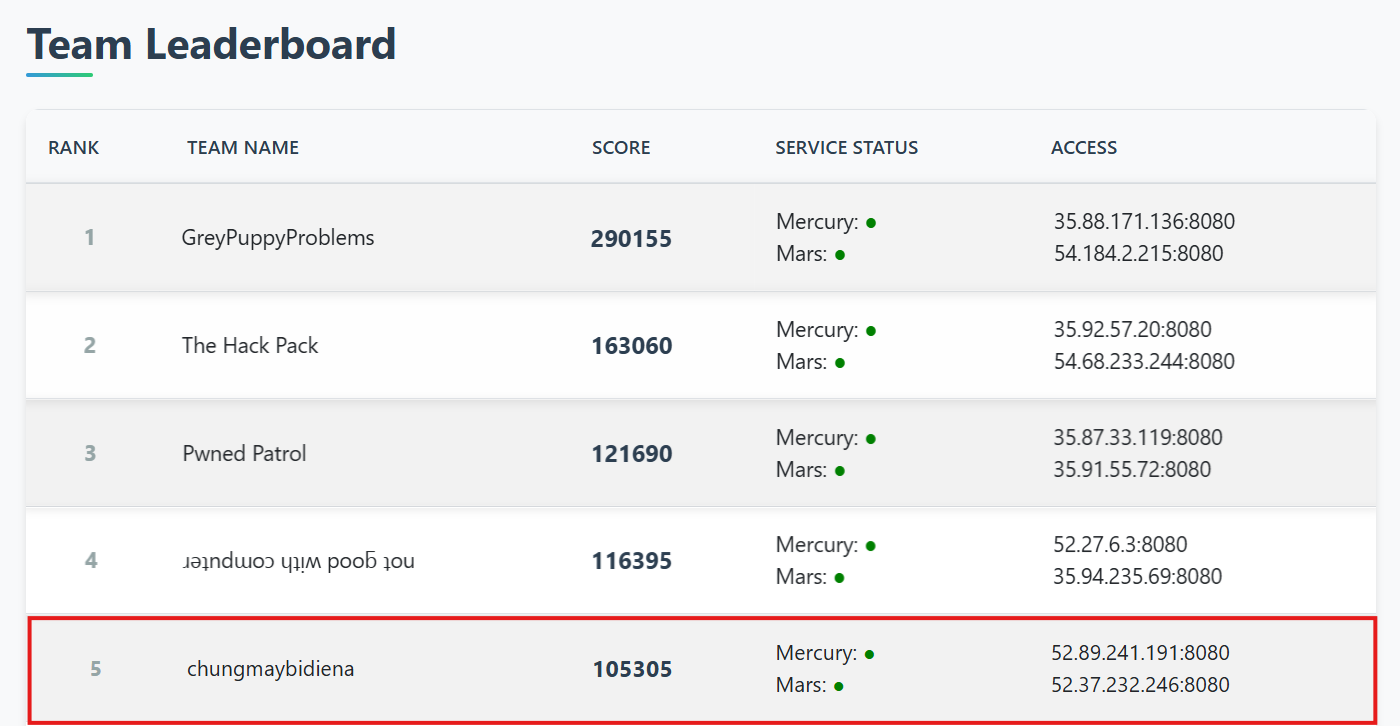Click Mercury status dot for chungmaybidiena
1400x726 pixels.
pyautogui.click(x=870, y=654)
